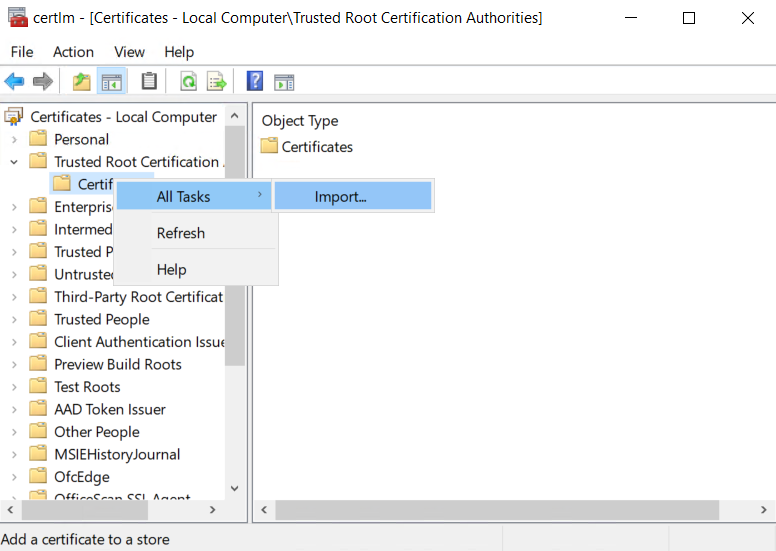Maximize the certlm window

pyautogui.click(x=689, y=18)
